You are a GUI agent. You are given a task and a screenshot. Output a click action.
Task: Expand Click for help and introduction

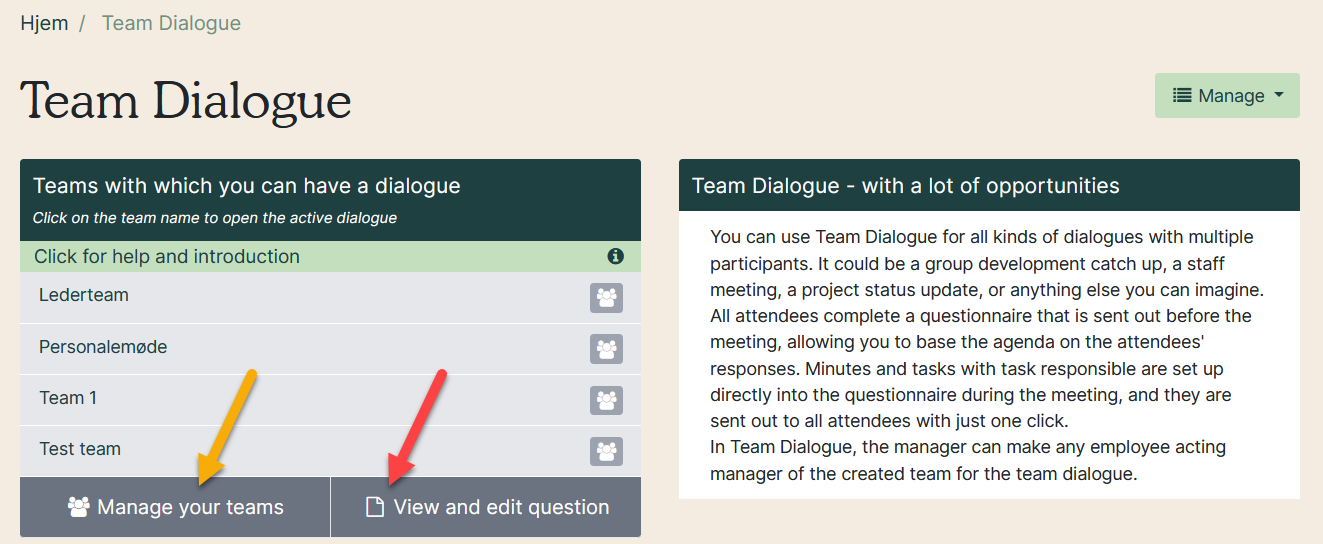(x=330, y=257)
